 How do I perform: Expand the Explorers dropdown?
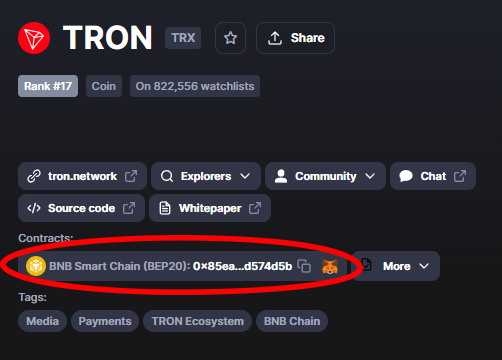(x=206, y=176)
